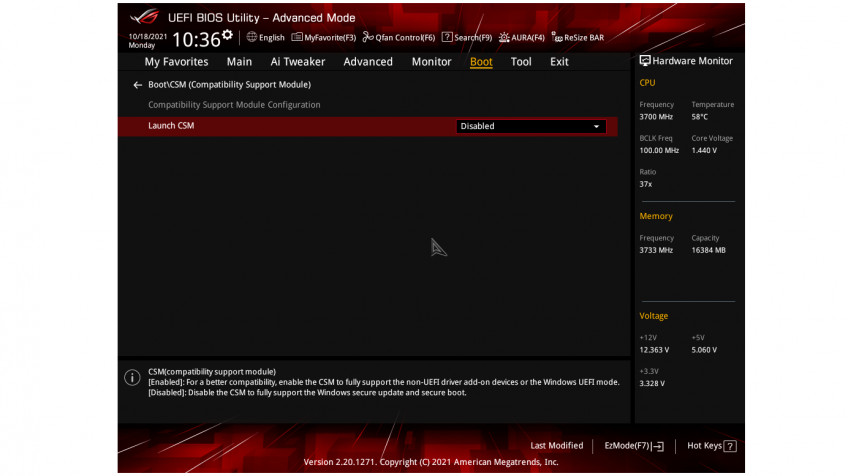848x476 pixels.
Task: Click the date 10/18/2021
Action: 148,36
